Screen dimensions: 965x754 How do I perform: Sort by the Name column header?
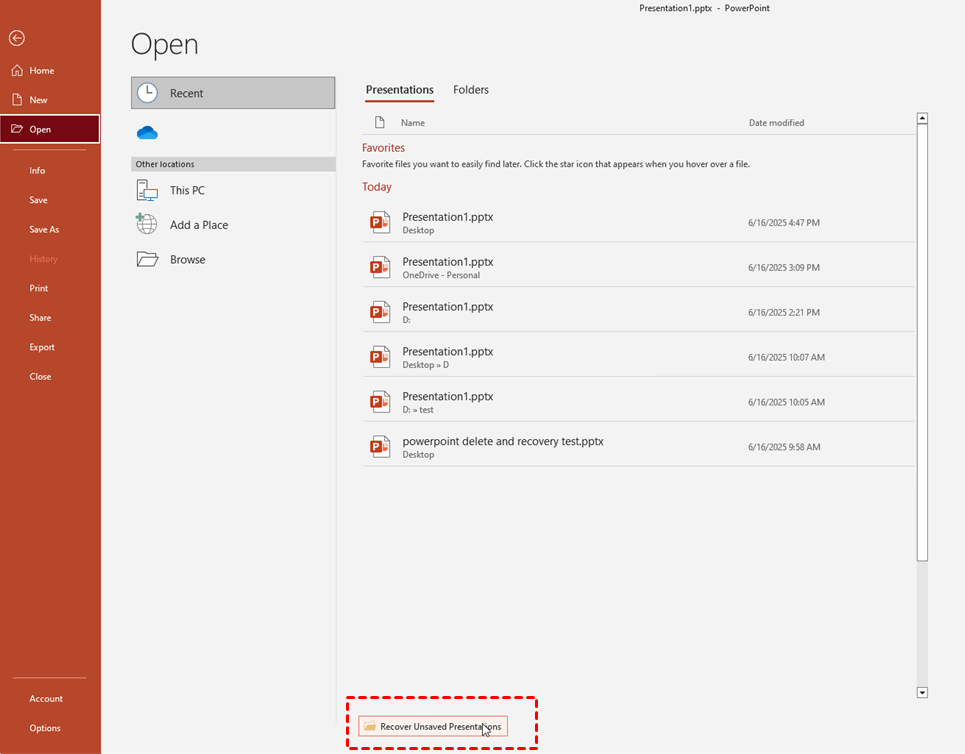[413, 122]
